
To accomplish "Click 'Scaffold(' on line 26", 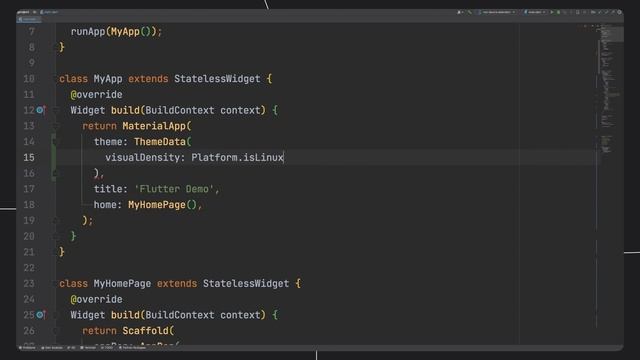I will pyautogui.click(x=148, y=331).
